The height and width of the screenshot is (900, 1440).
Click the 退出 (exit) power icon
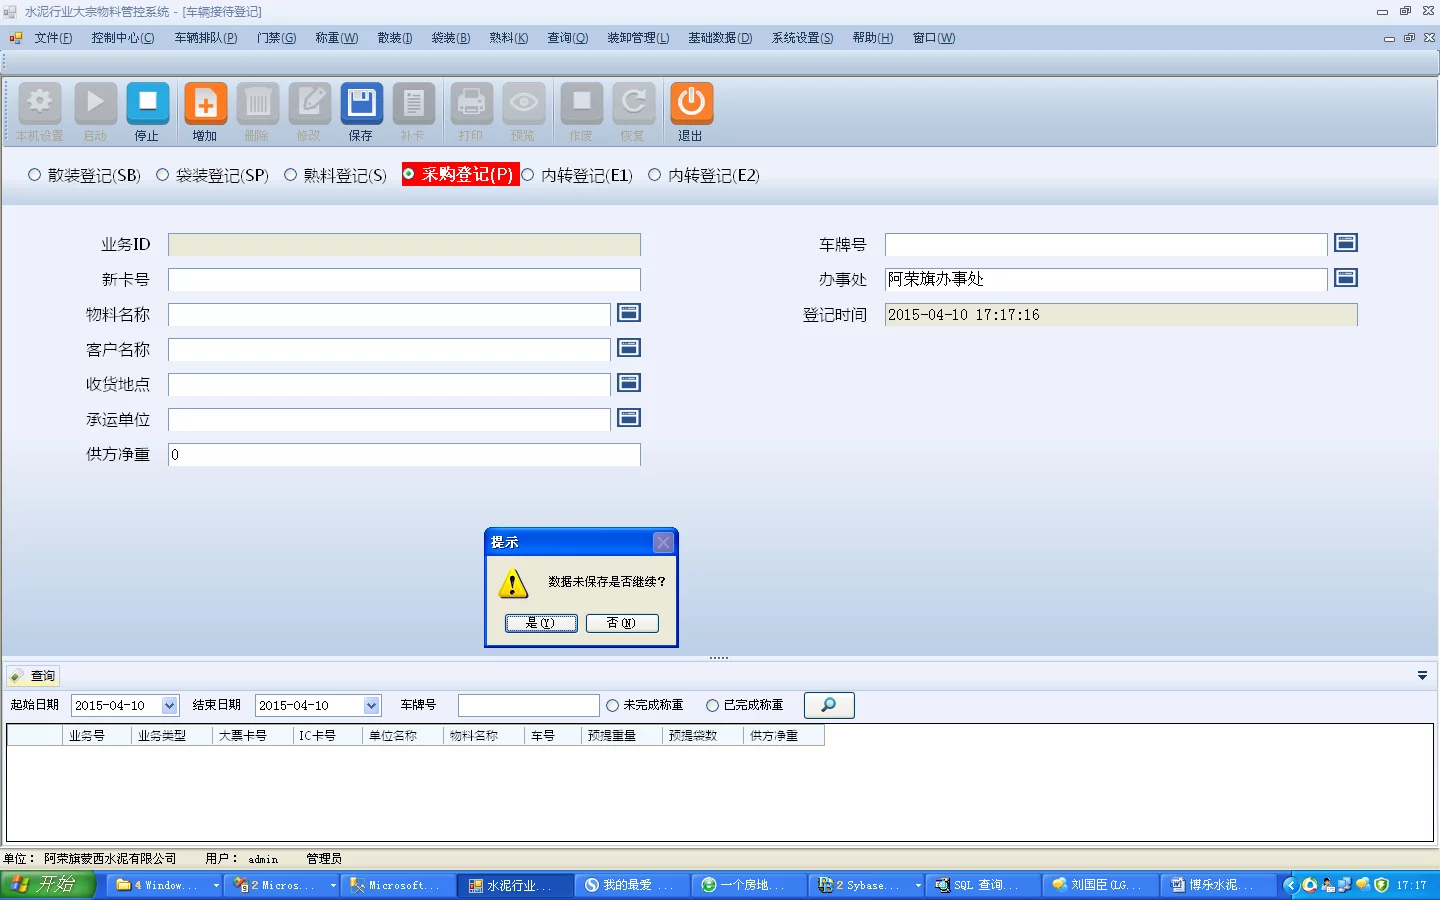(690, 103)
